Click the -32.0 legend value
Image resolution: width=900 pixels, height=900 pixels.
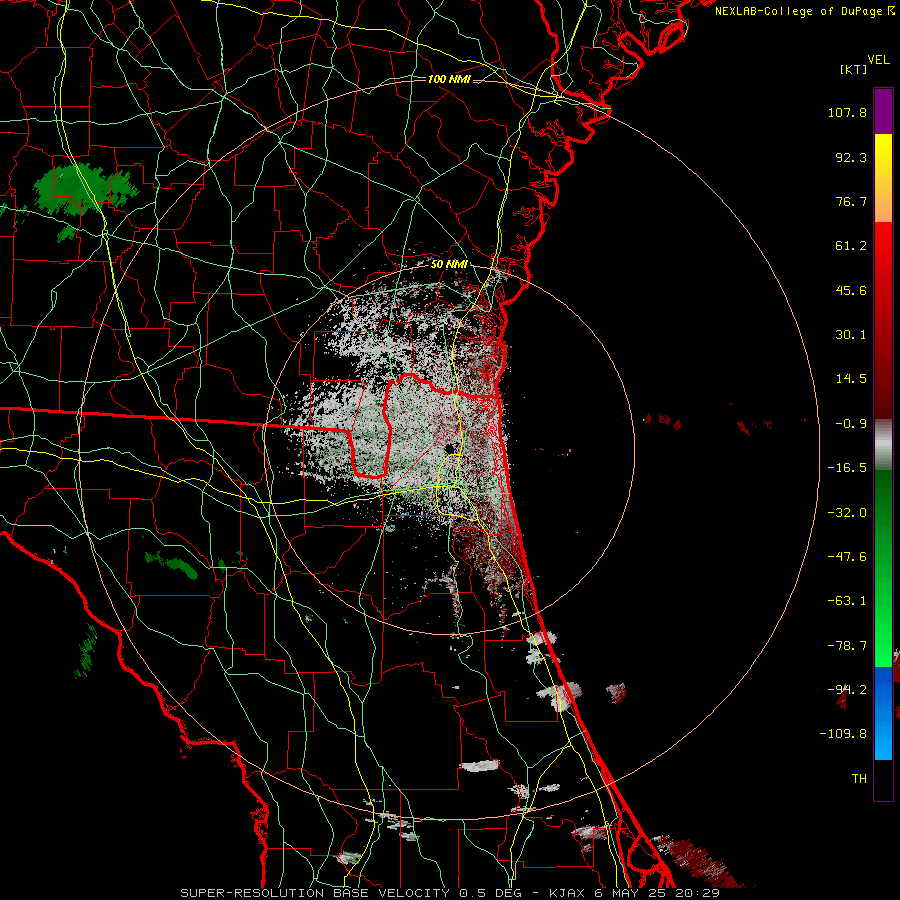click(x=847, y=513)
